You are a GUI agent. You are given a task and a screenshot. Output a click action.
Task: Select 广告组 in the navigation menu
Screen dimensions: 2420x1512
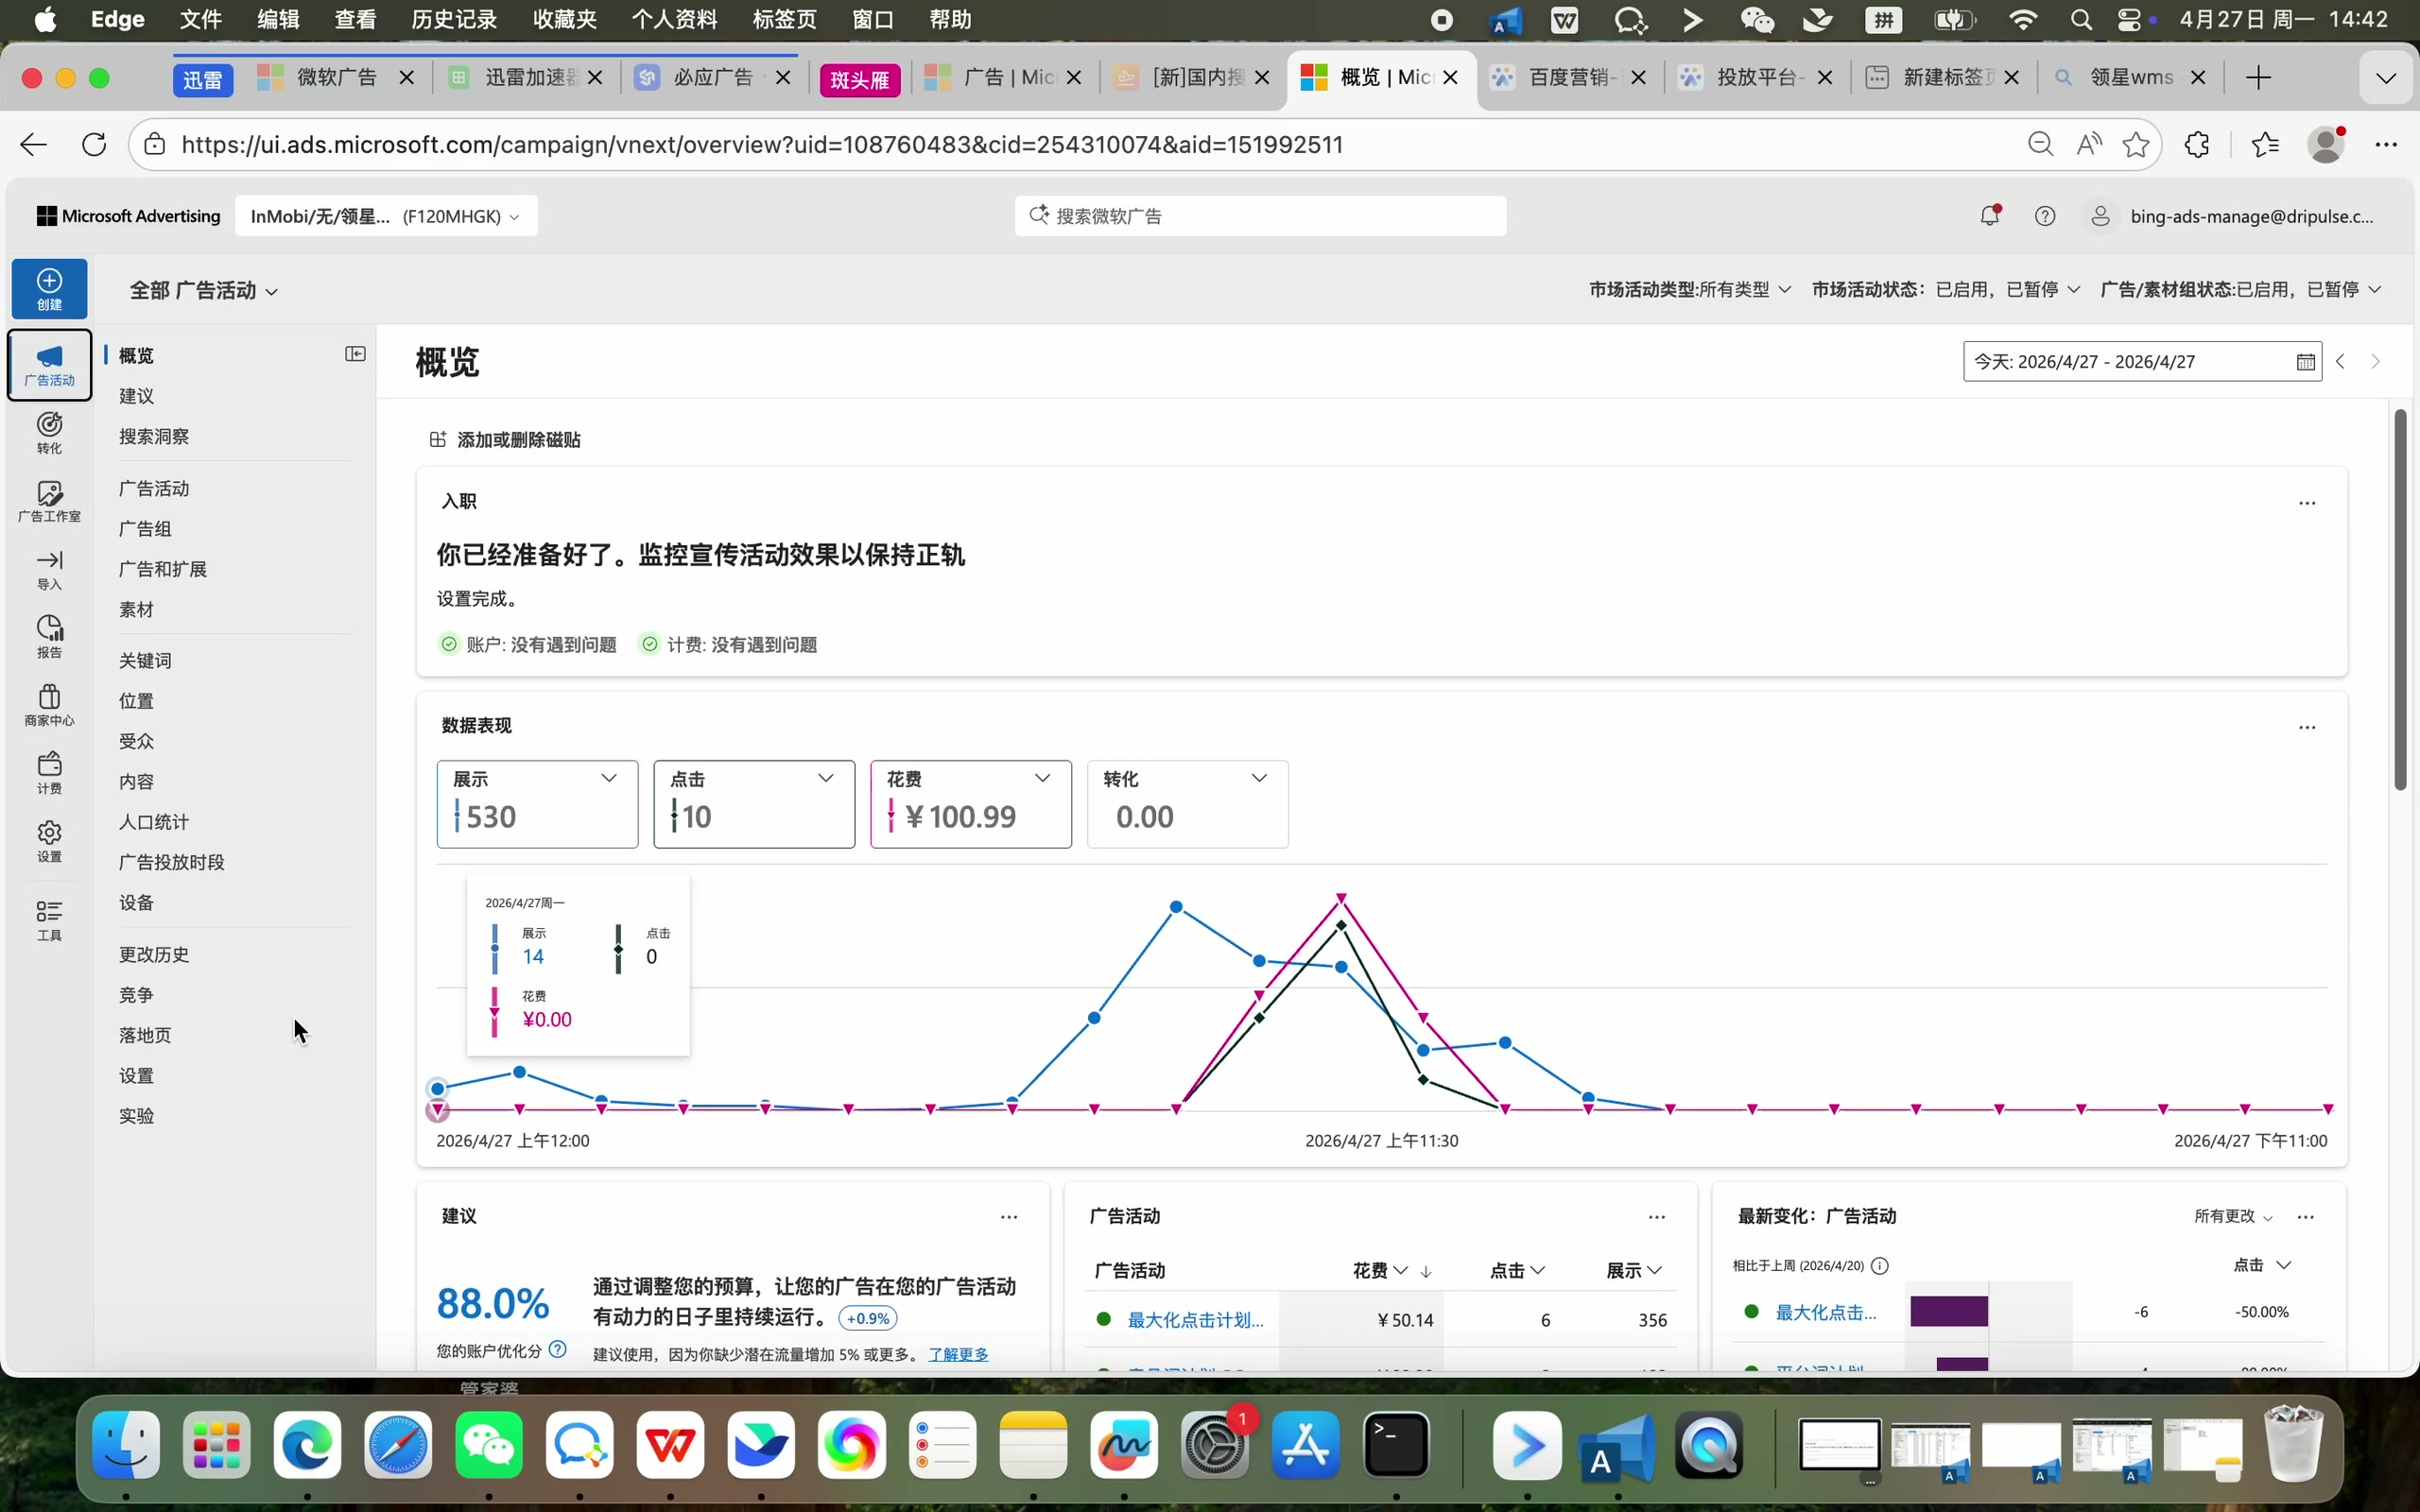tap(145, 528)
